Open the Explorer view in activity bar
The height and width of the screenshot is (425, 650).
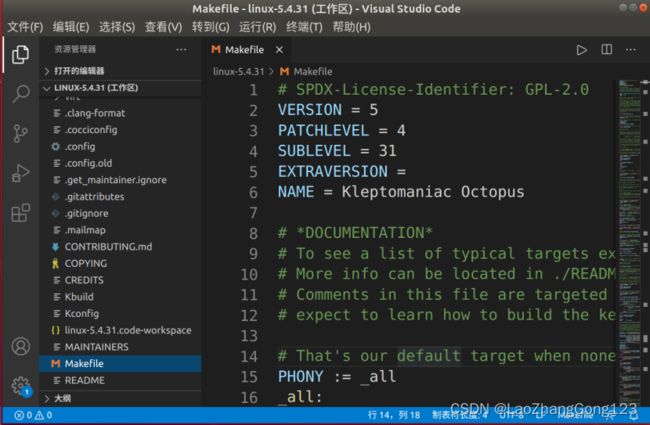pos(20,55)
